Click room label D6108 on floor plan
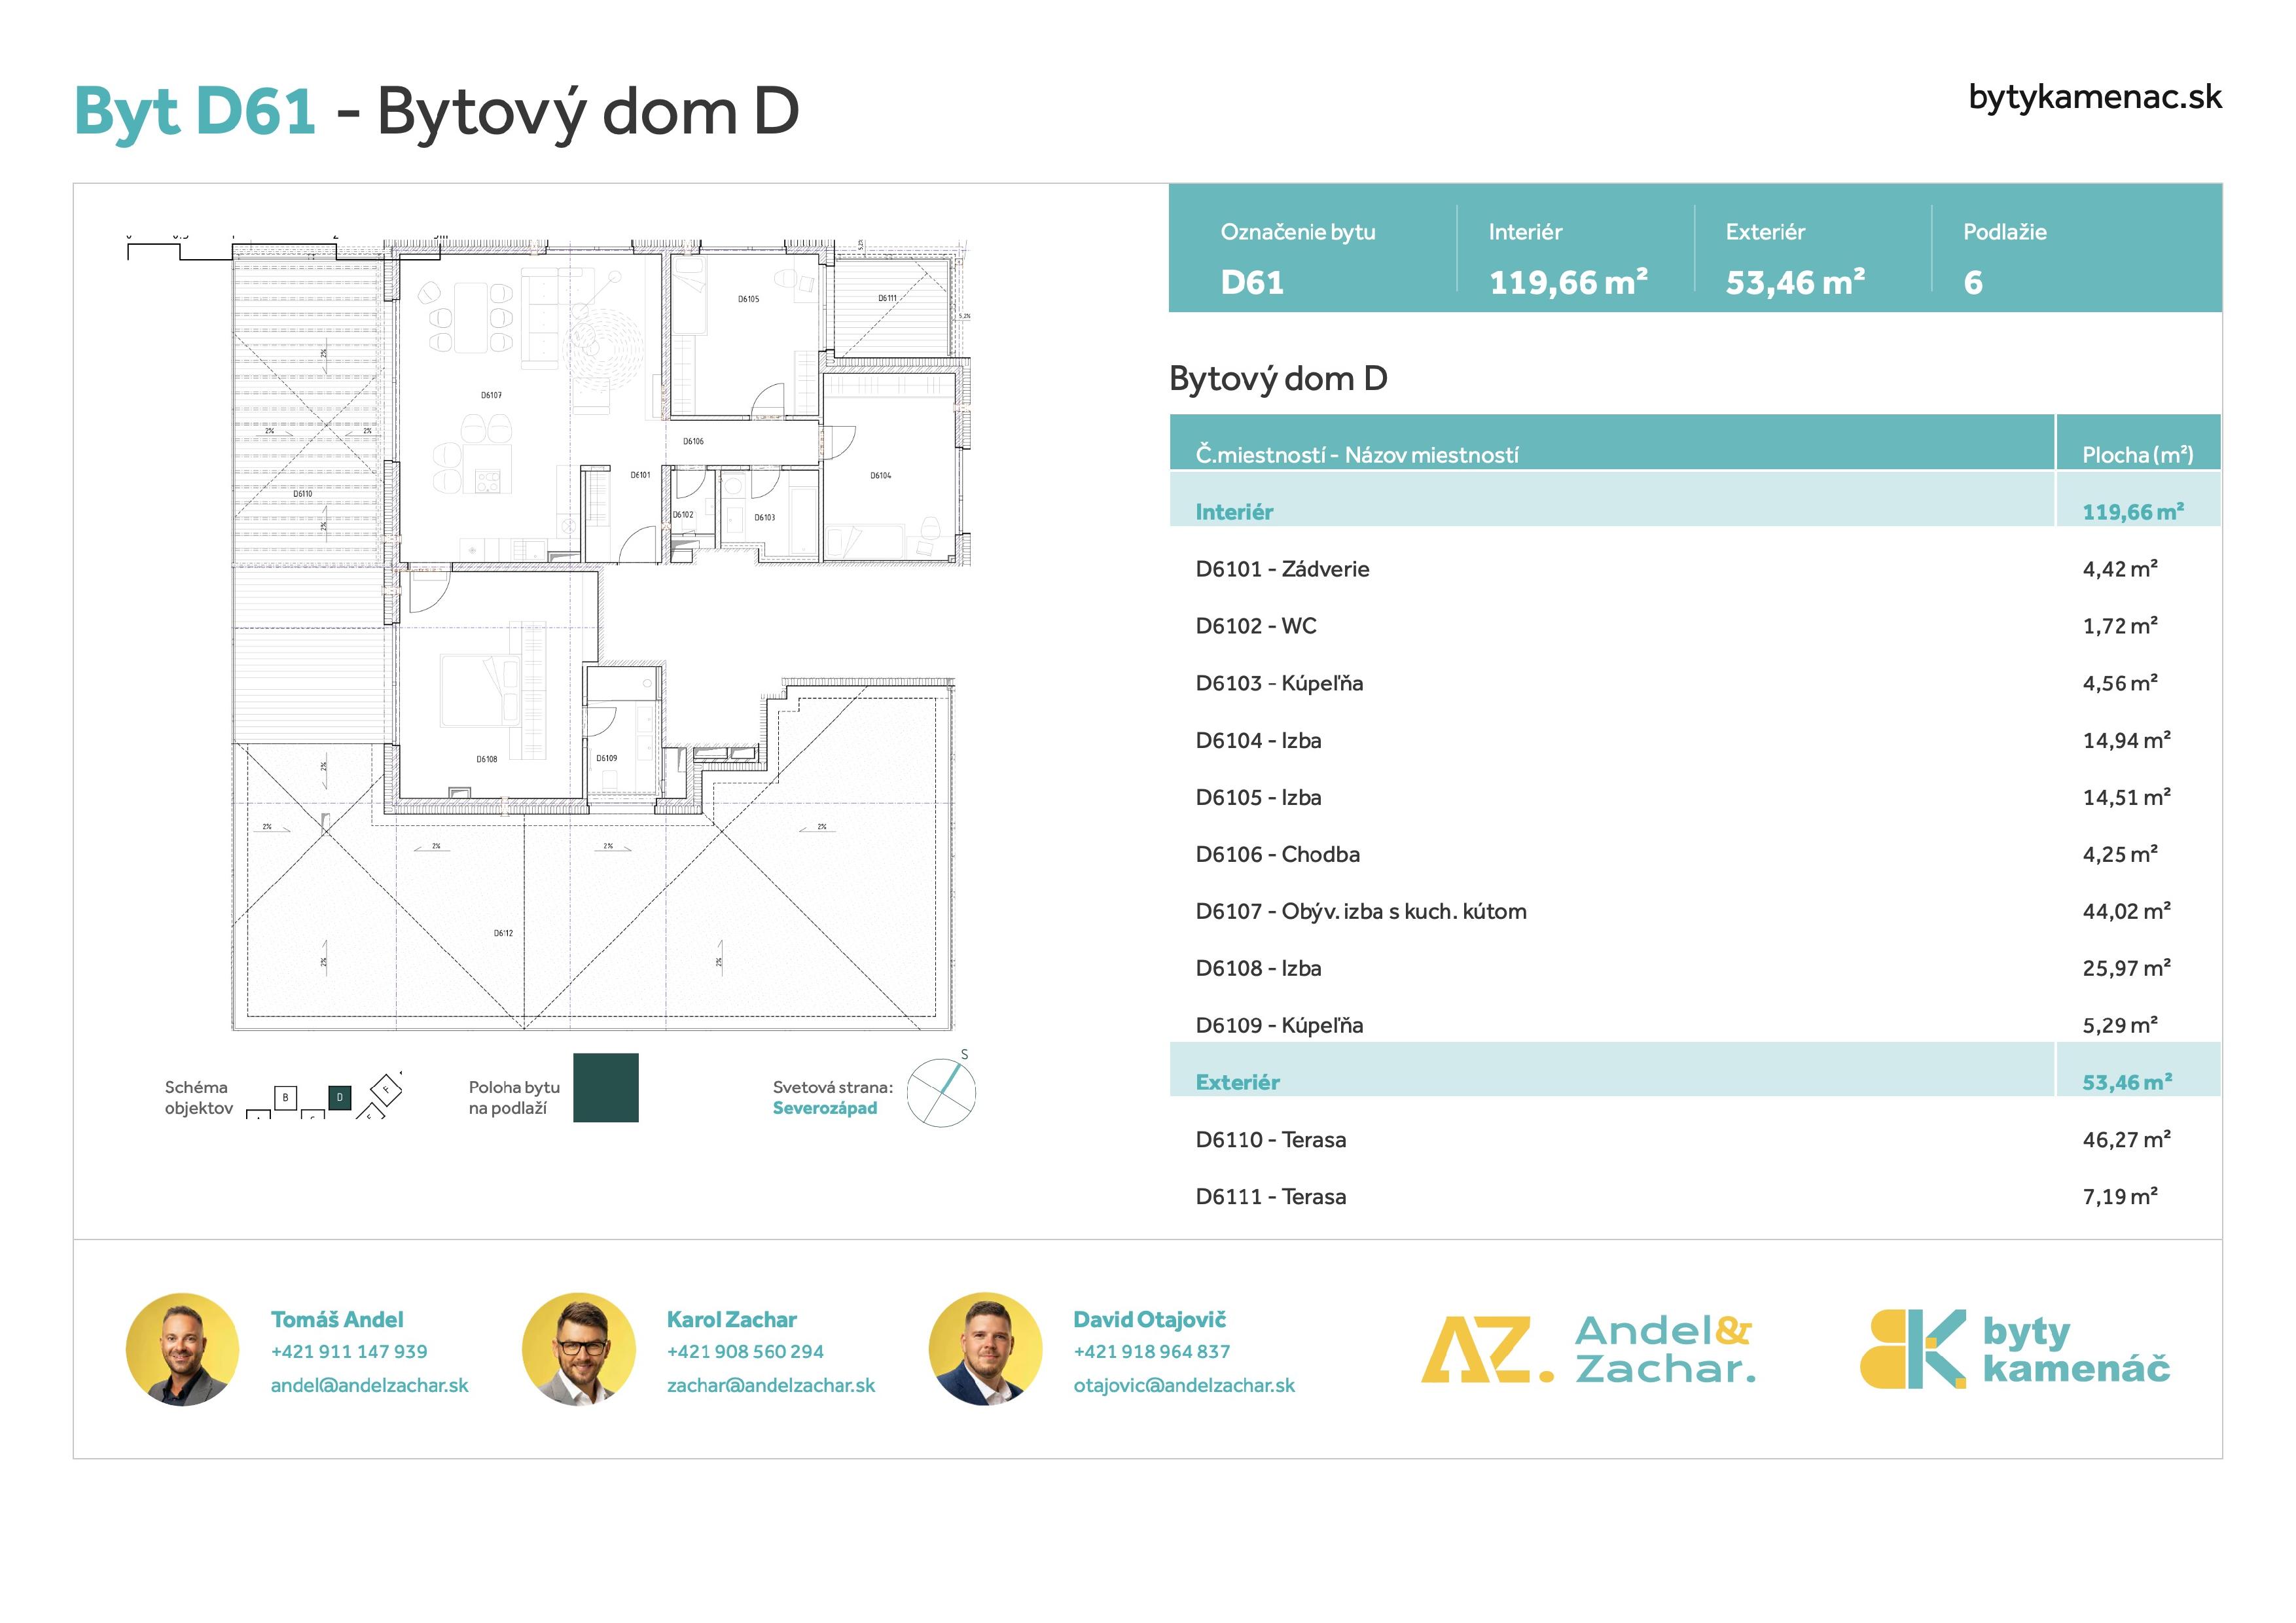 486,759
